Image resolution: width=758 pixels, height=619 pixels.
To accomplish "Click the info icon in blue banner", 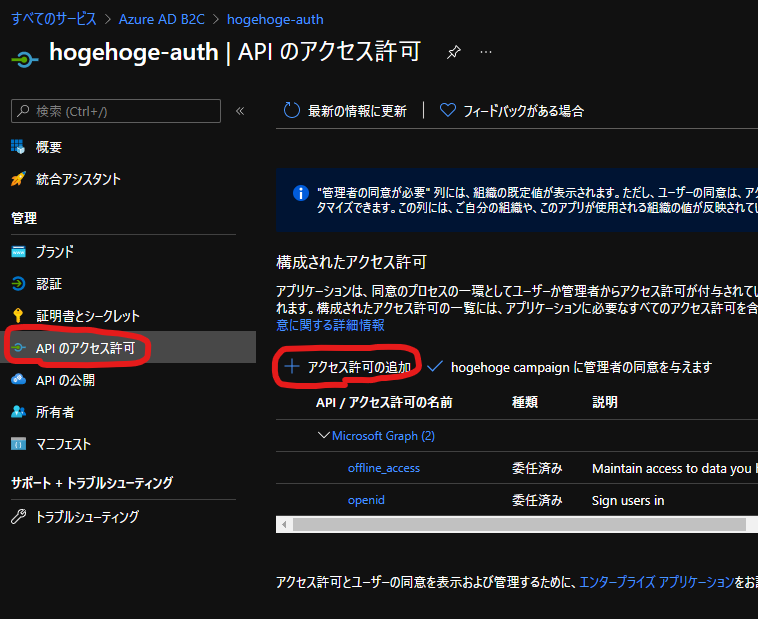I will [x=301, y=193].
